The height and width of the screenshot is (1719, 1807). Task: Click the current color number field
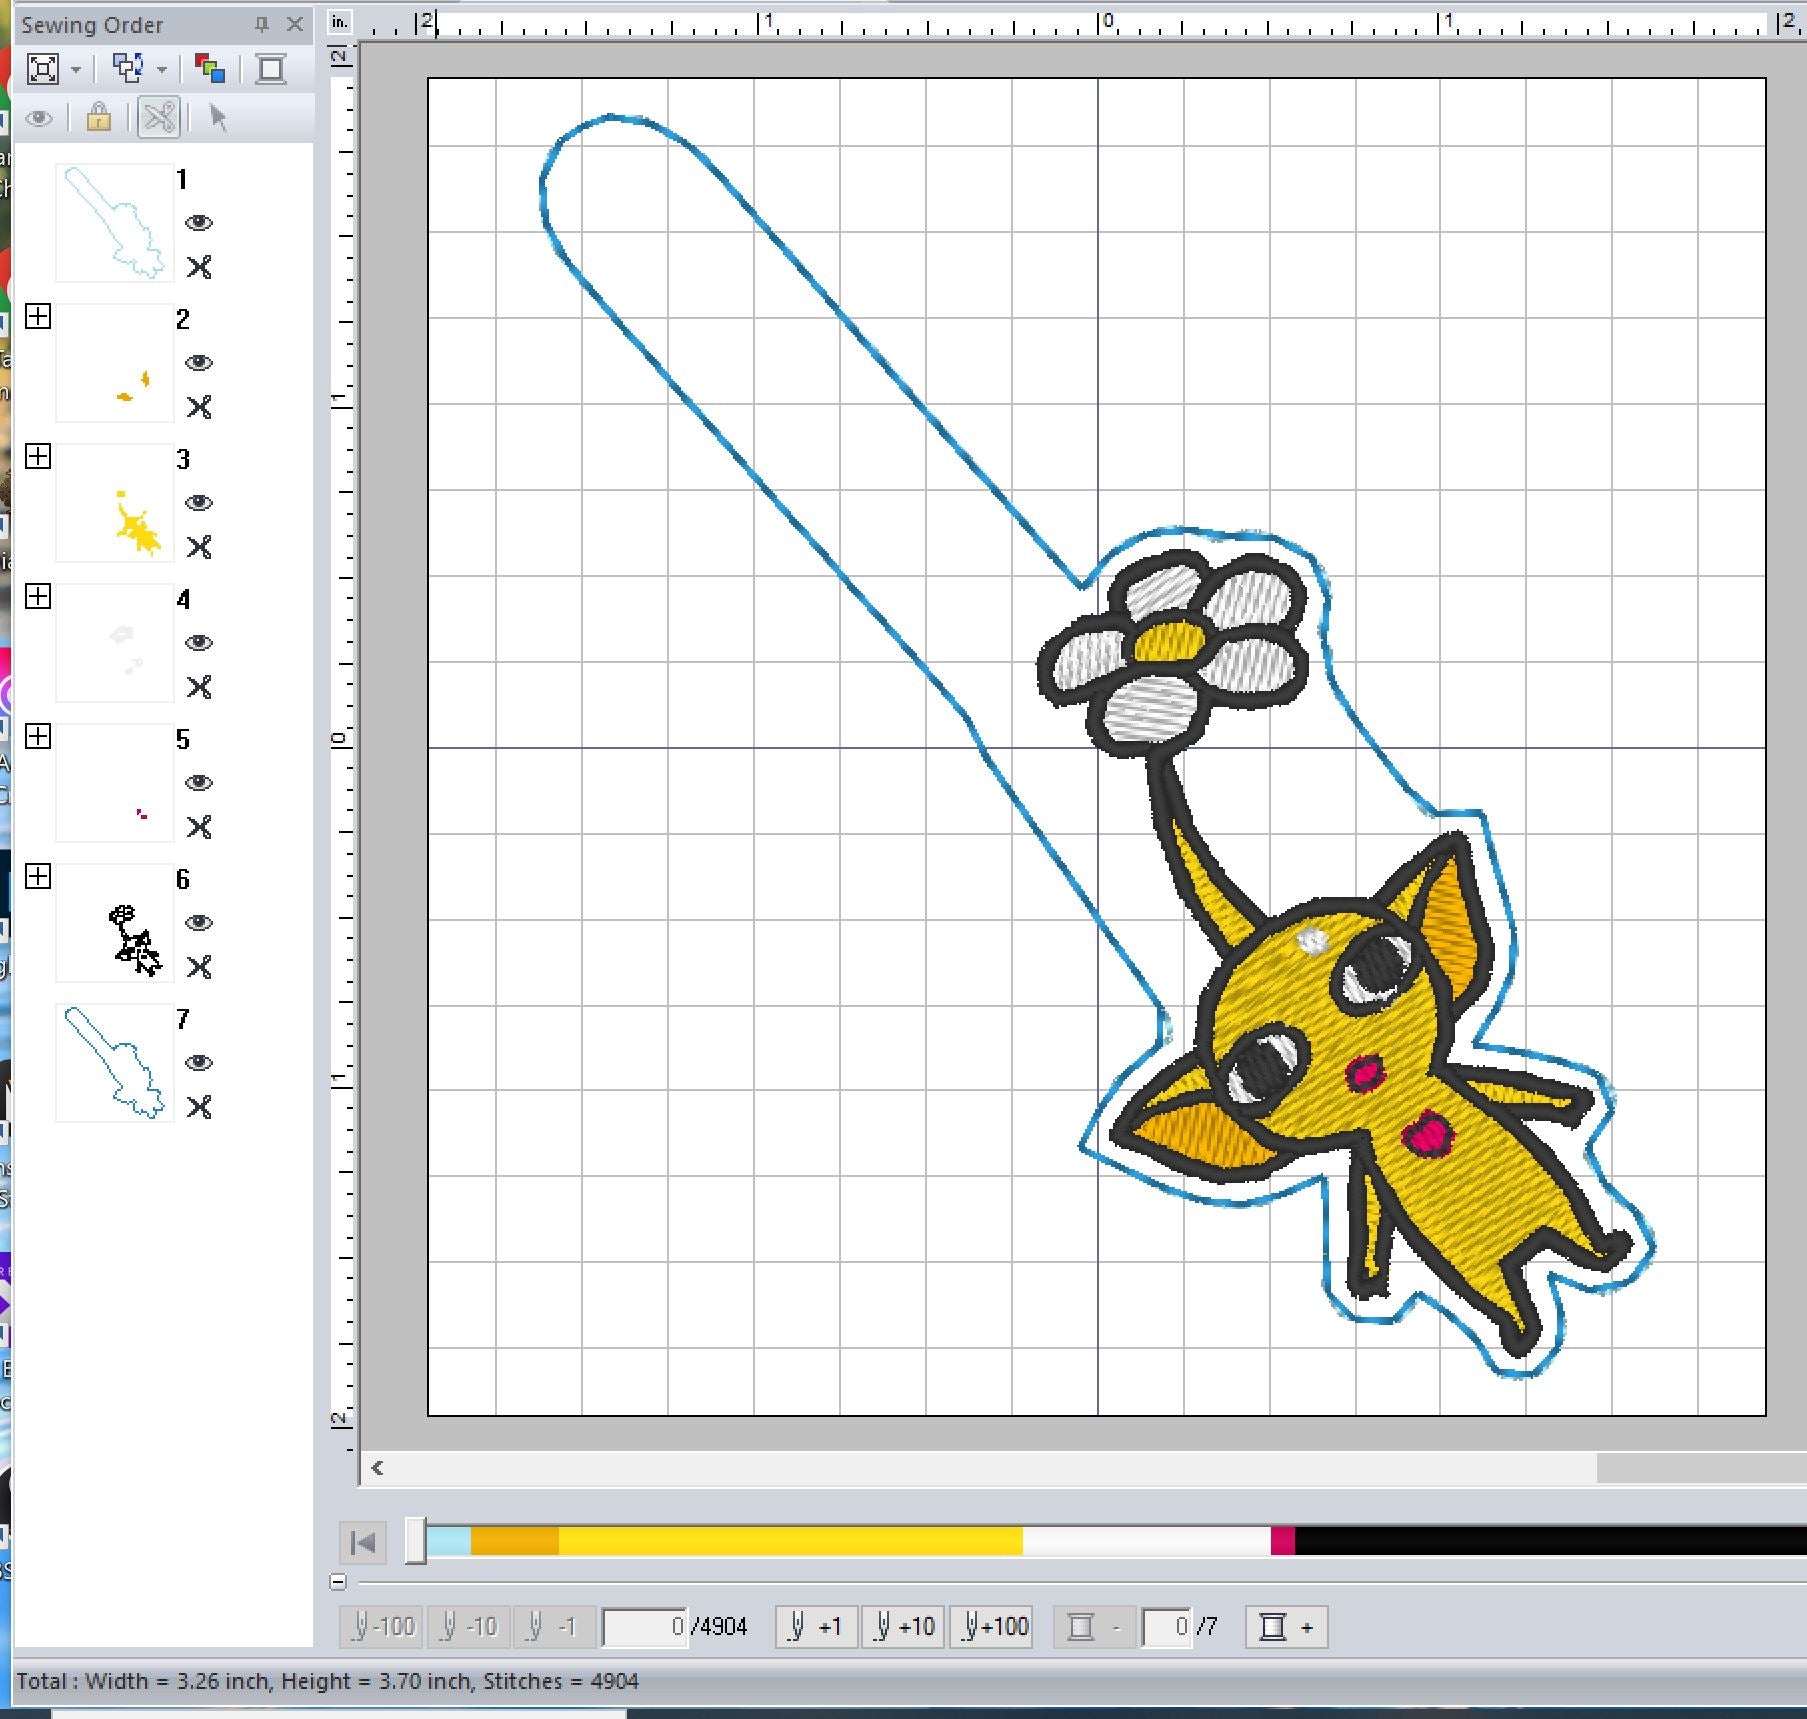click(1167, 1627)
